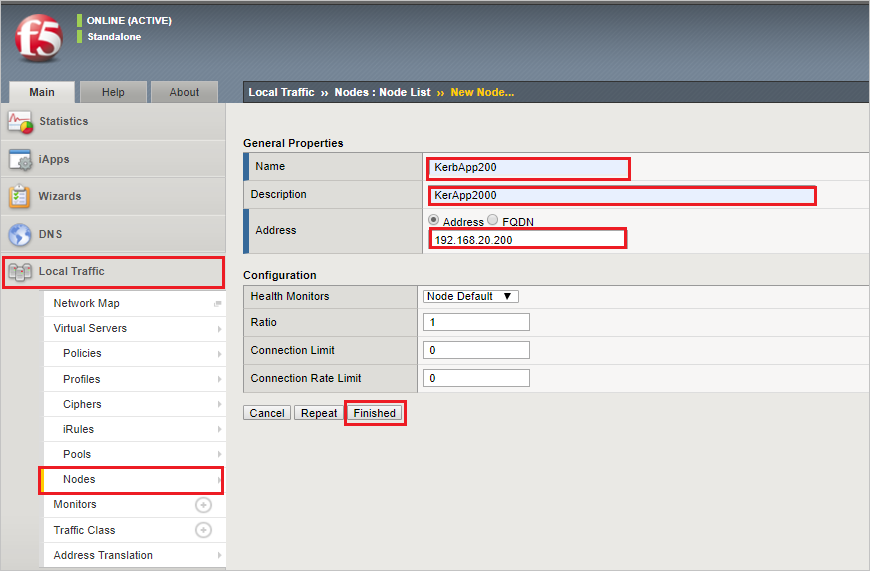Screen dimensions: 870x571
Task: Click the Ratio input field
Action: tap(476, 322)
